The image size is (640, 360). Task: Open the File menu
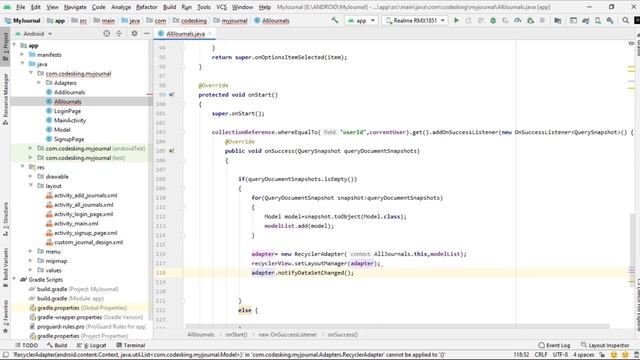pyautogui.click(x=20, y=7)
